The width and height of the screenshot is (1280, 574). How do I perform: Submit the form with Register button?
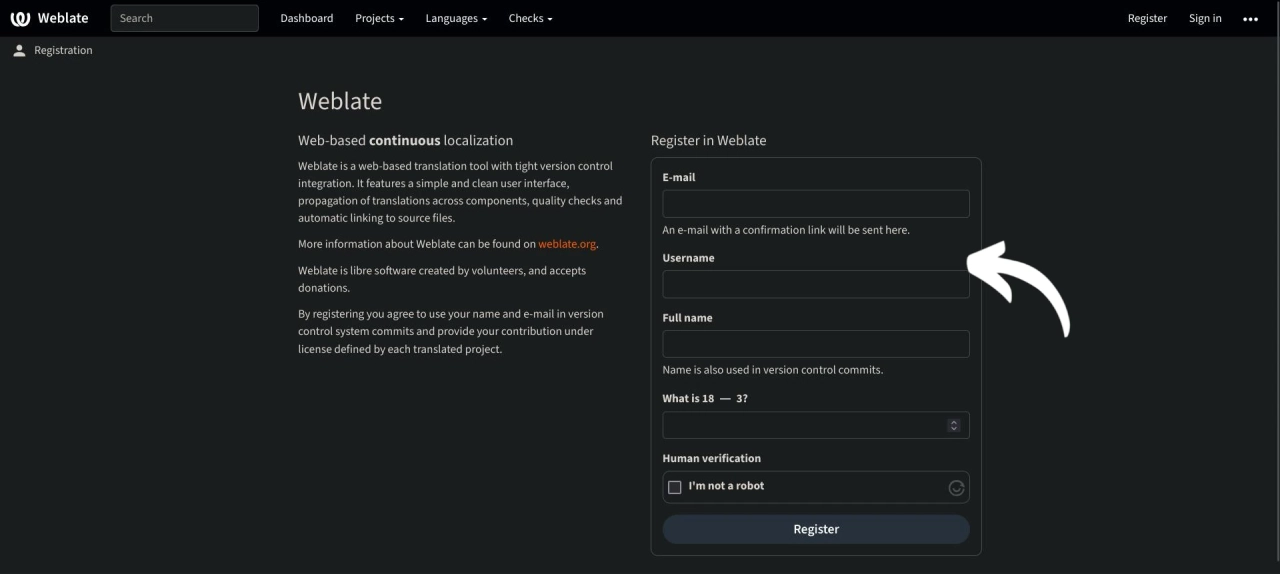point(816,529)
